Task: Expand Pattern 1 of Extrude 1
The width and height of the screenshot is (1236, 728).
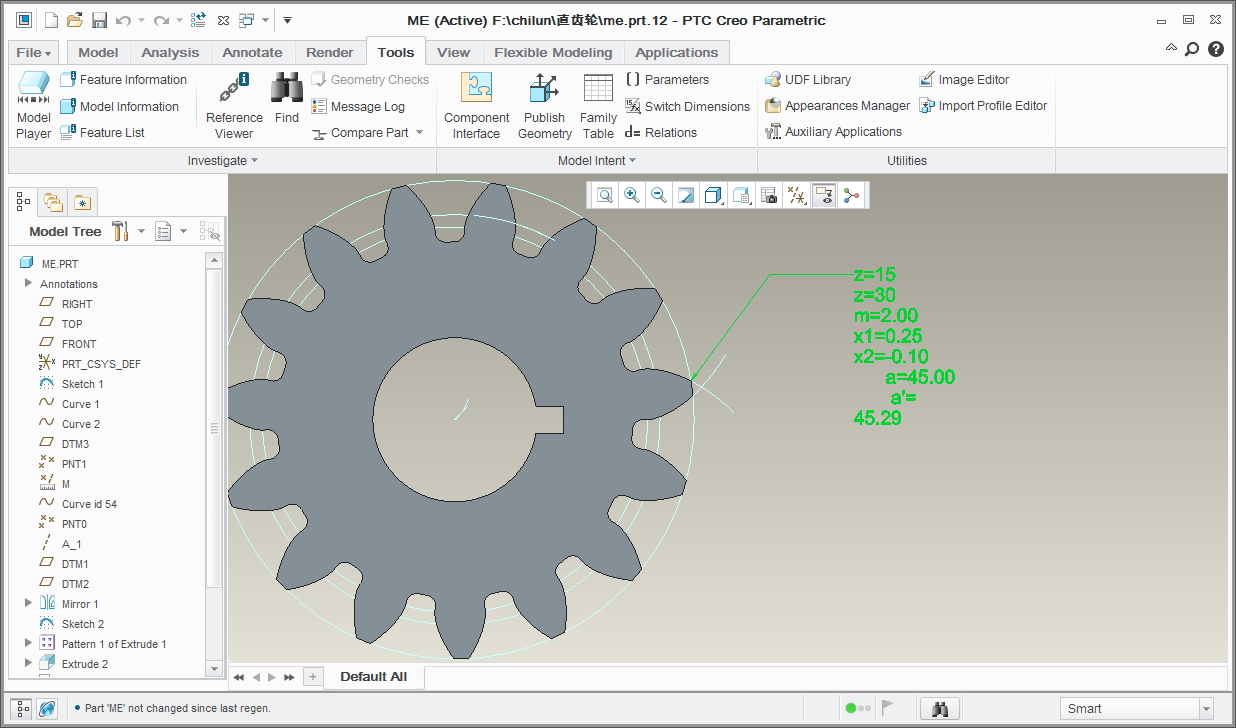Action: coord(29,643)
